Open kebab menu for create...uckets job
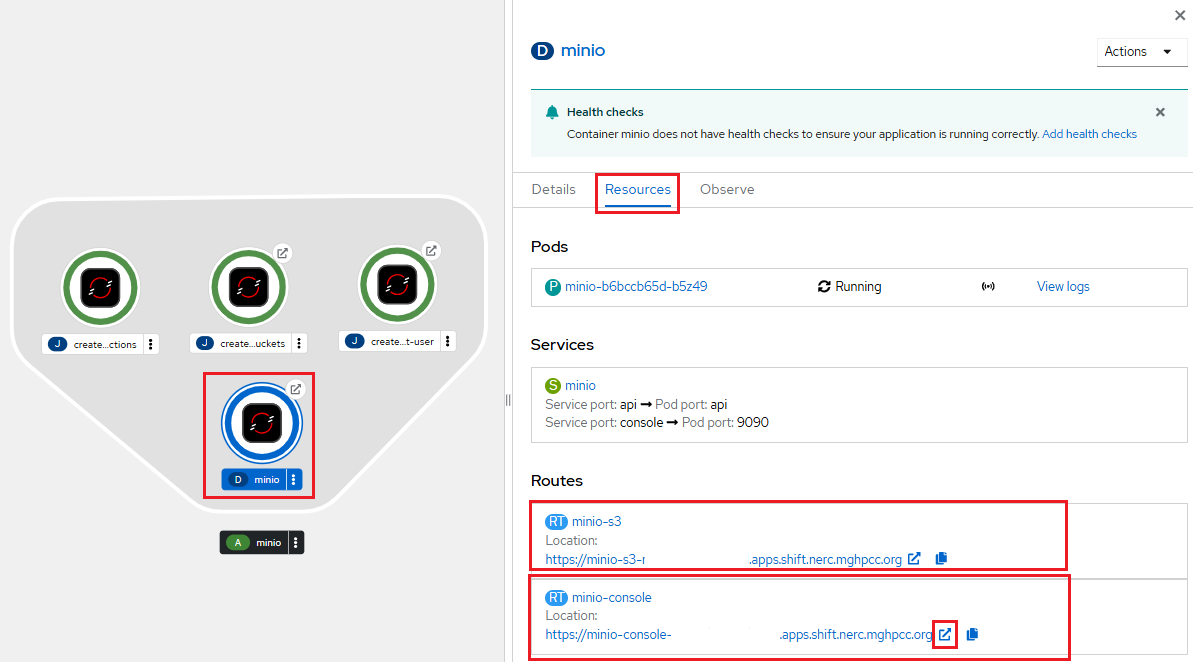 pyautogui.click(x=299, y=343)
